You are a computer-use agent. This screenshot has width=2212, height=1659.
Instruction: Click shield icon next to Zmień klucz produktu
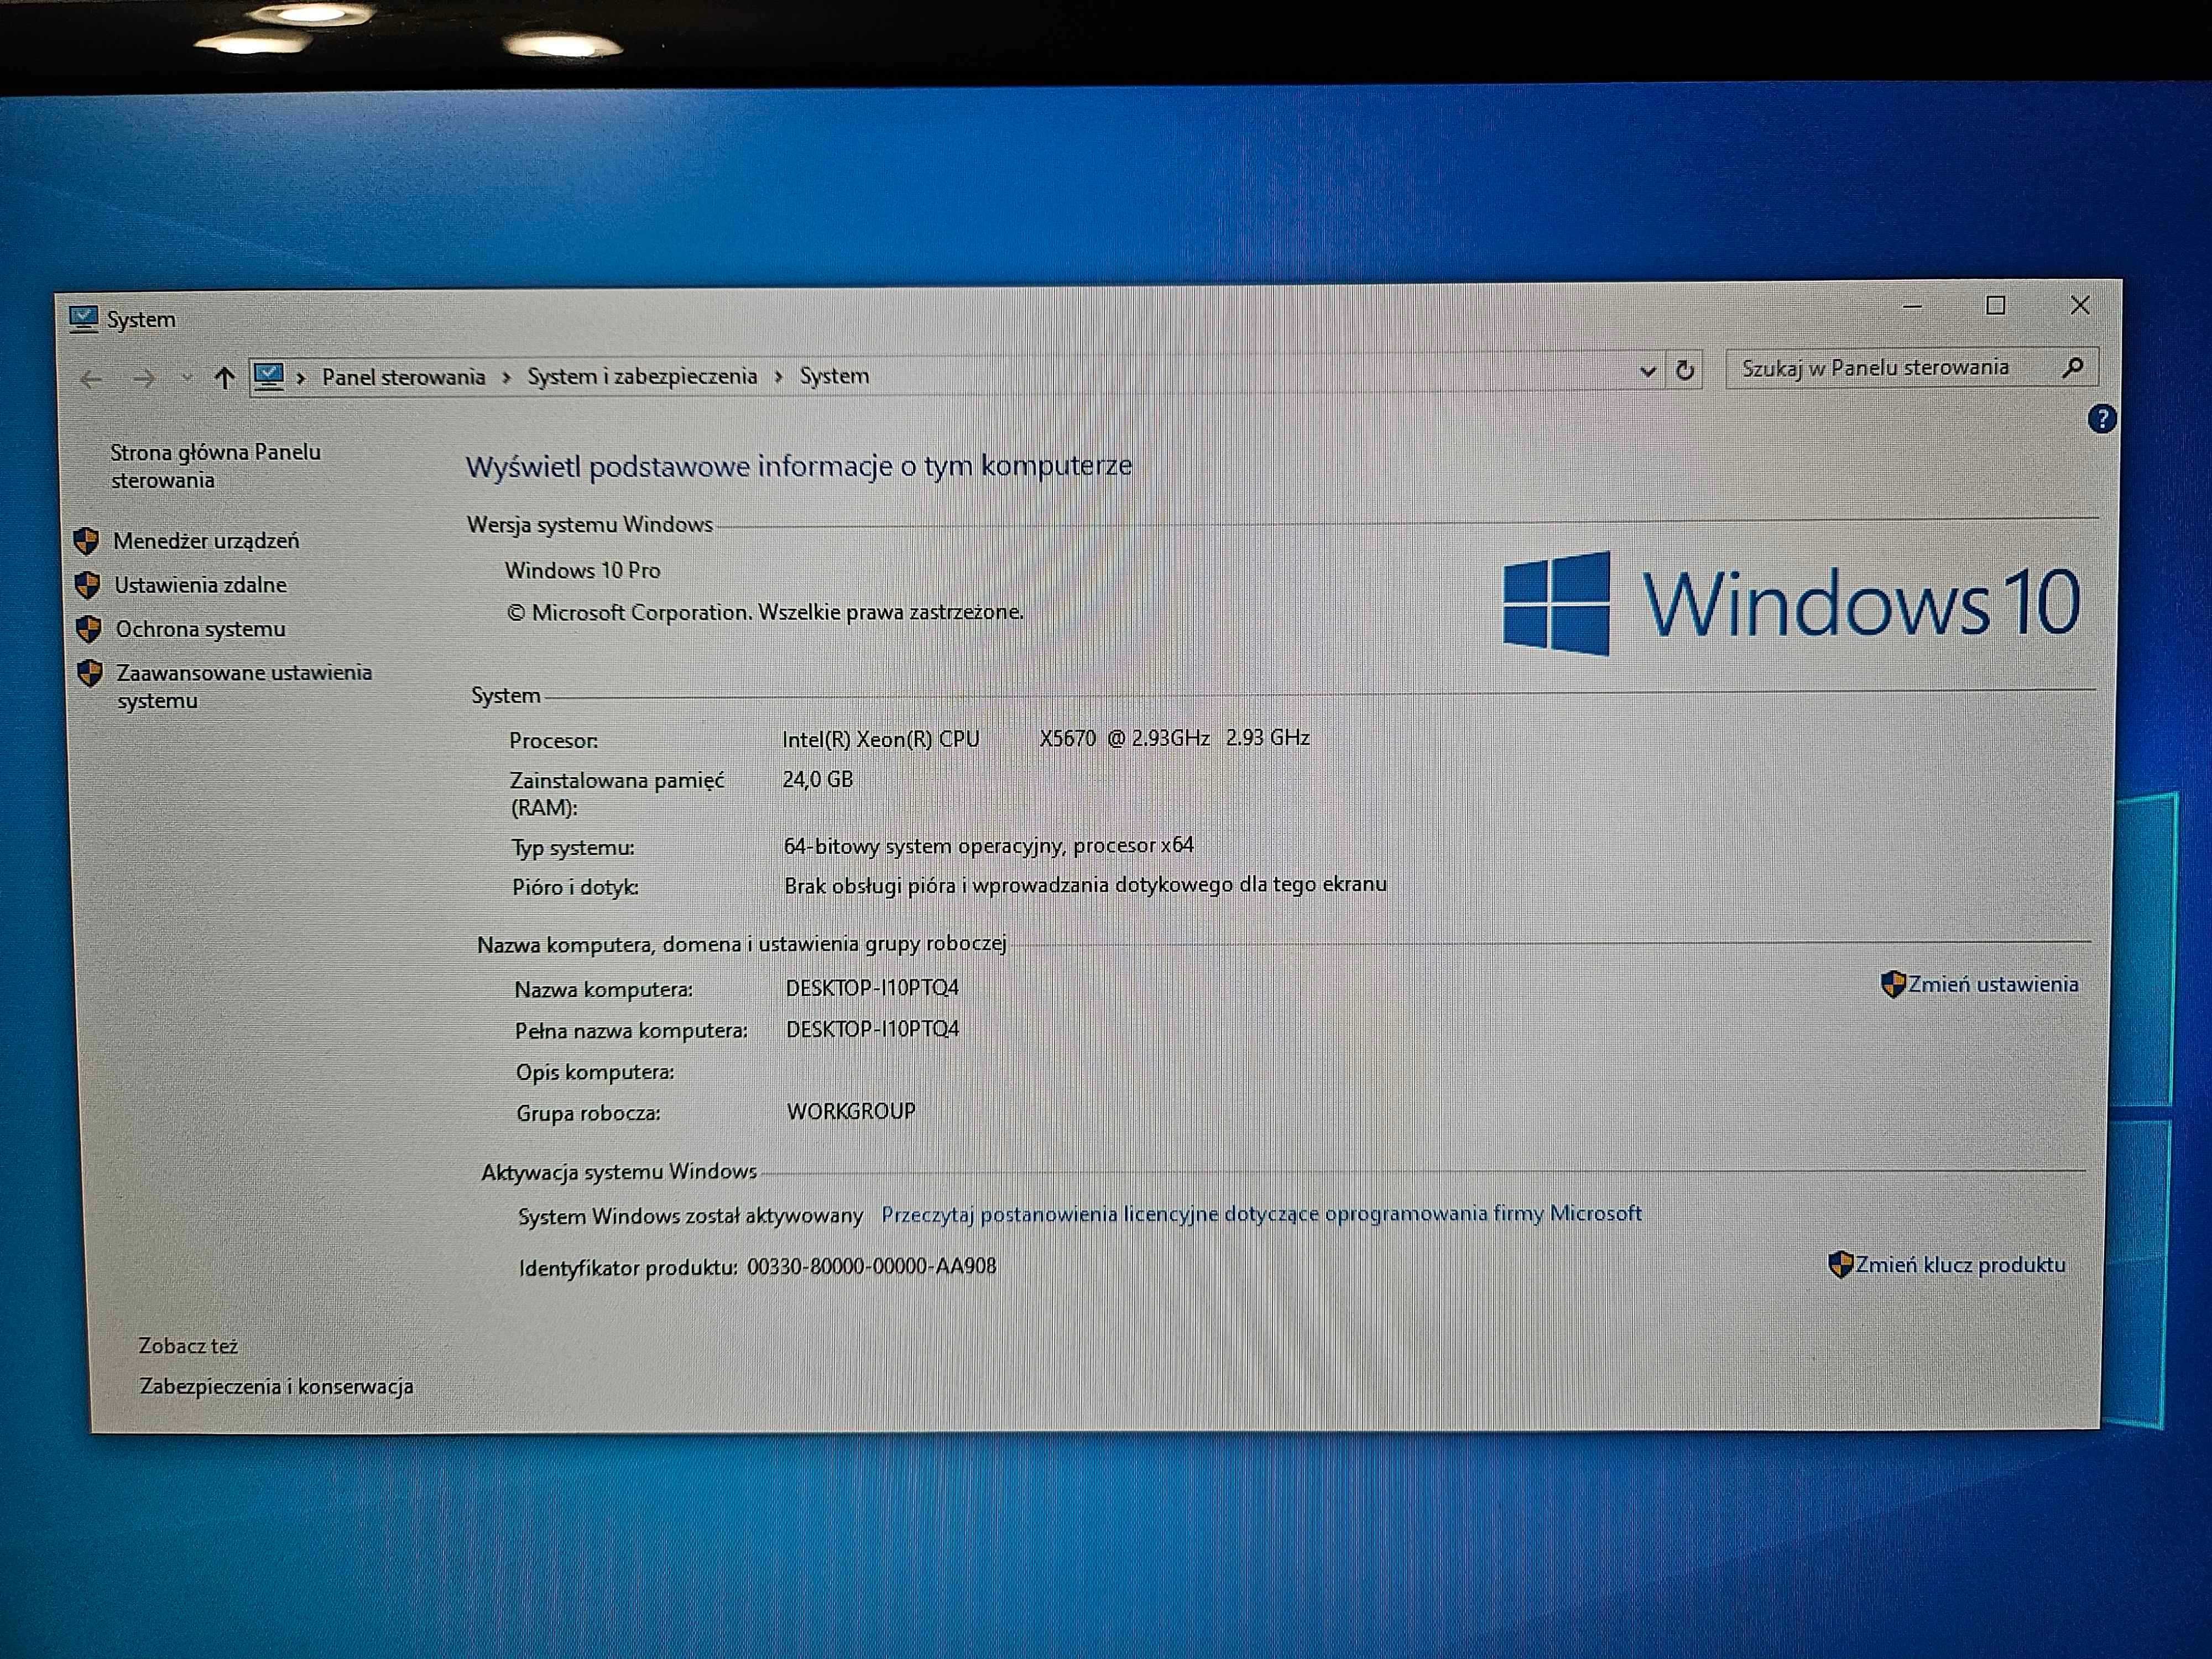pyautogui.click(x=1841, y=1264)
